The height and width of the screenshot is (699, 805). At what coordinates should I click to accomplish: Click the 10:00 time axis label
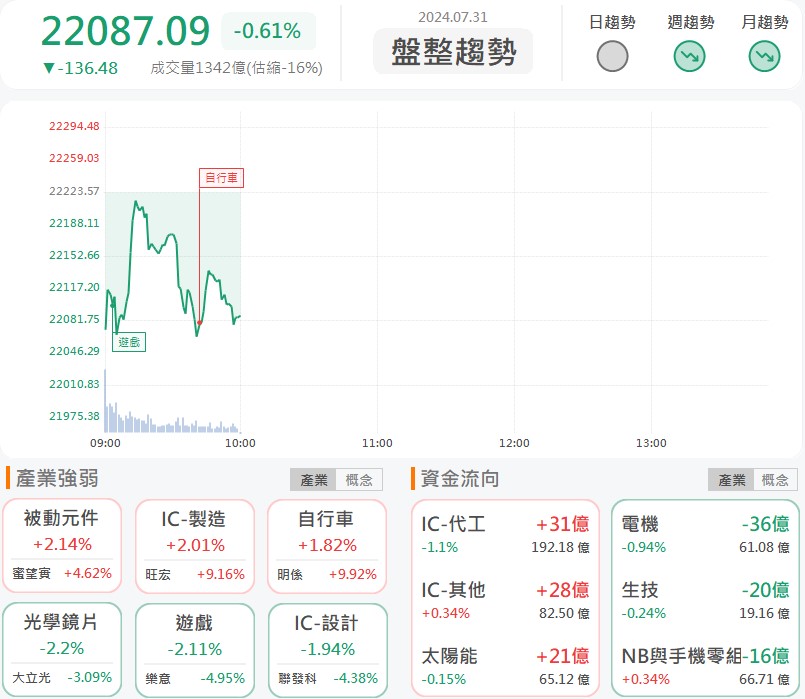[x=240, y=443]
